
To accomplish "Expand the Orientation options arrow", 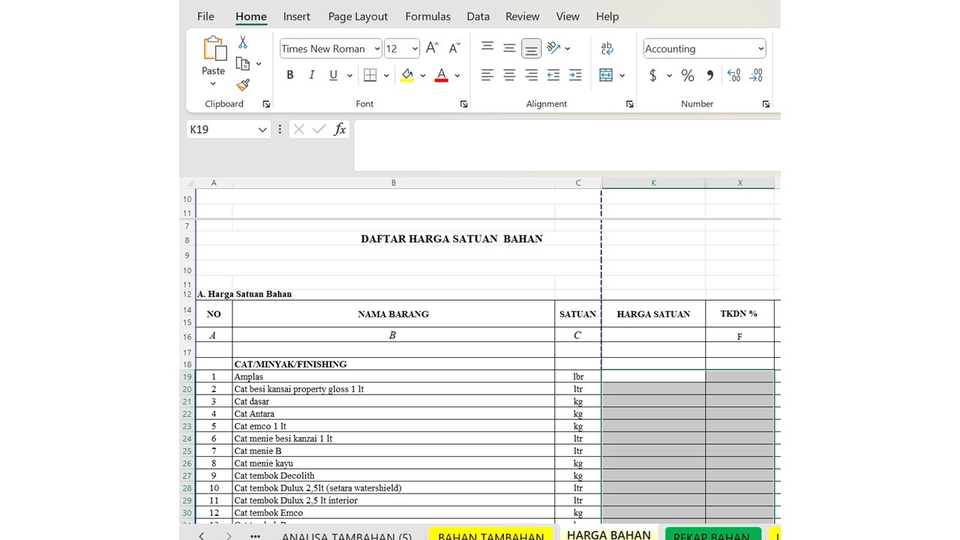I will click(x=568, y=48).
